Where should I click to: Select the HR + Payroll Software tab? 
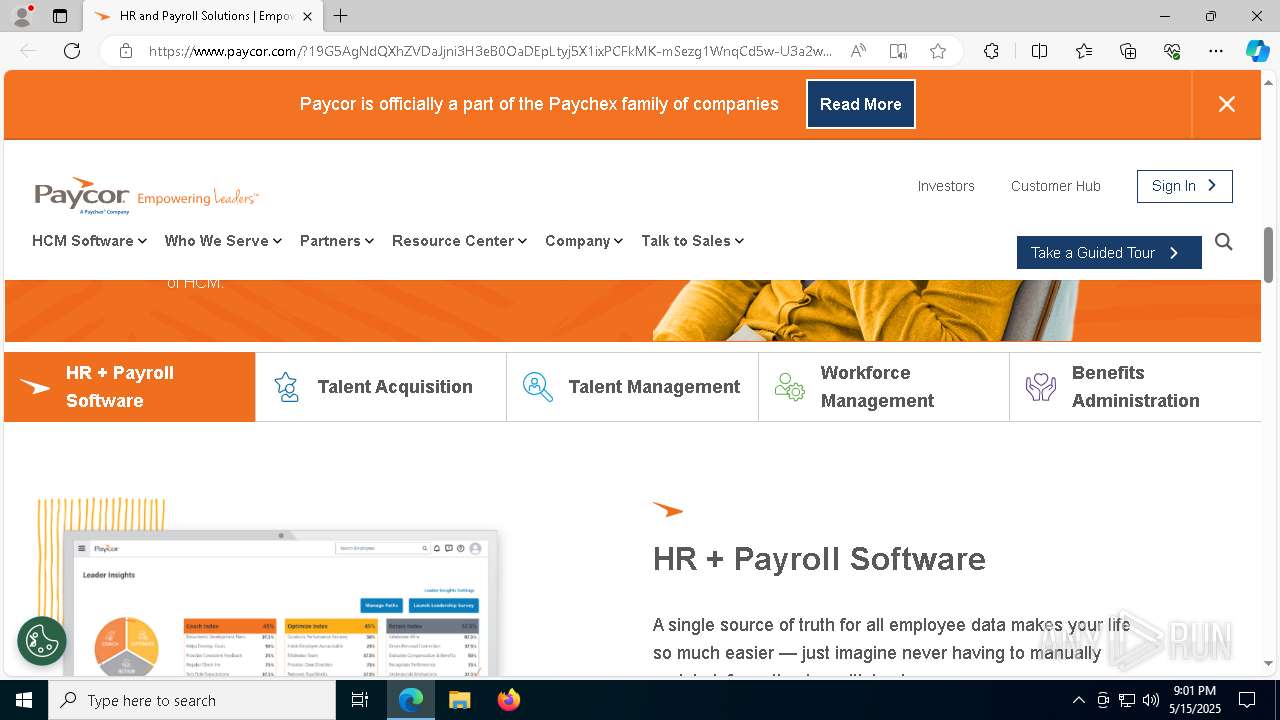tap(130, 387)
